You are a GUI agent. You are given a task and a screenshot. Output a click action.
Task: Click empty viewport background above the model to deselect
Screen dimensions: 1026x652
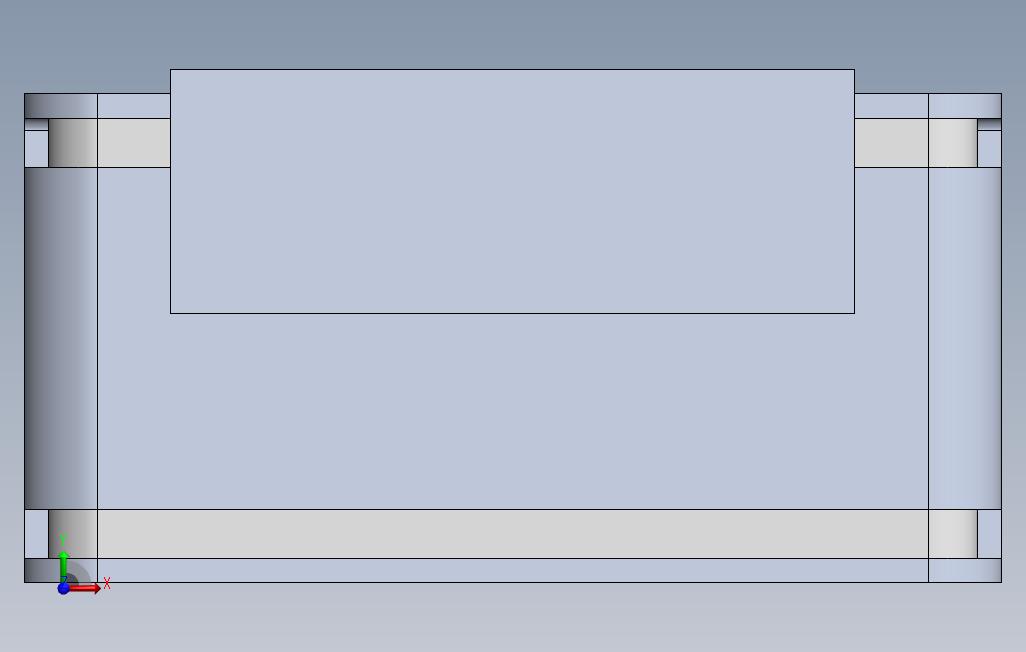pyautogui.click(x=512, y=33)
